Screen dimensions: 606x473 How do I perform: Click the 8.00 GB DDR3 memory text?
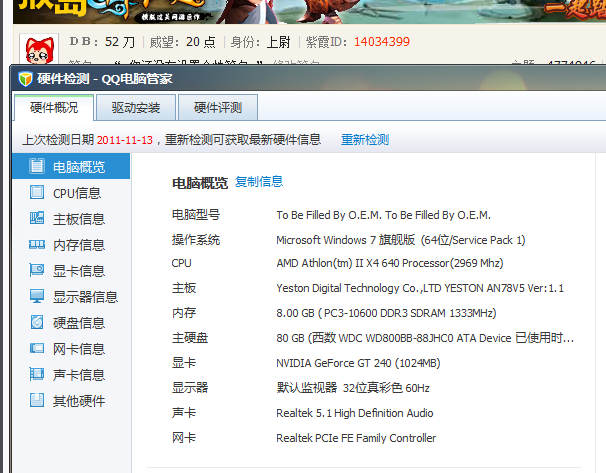(386, 313)
